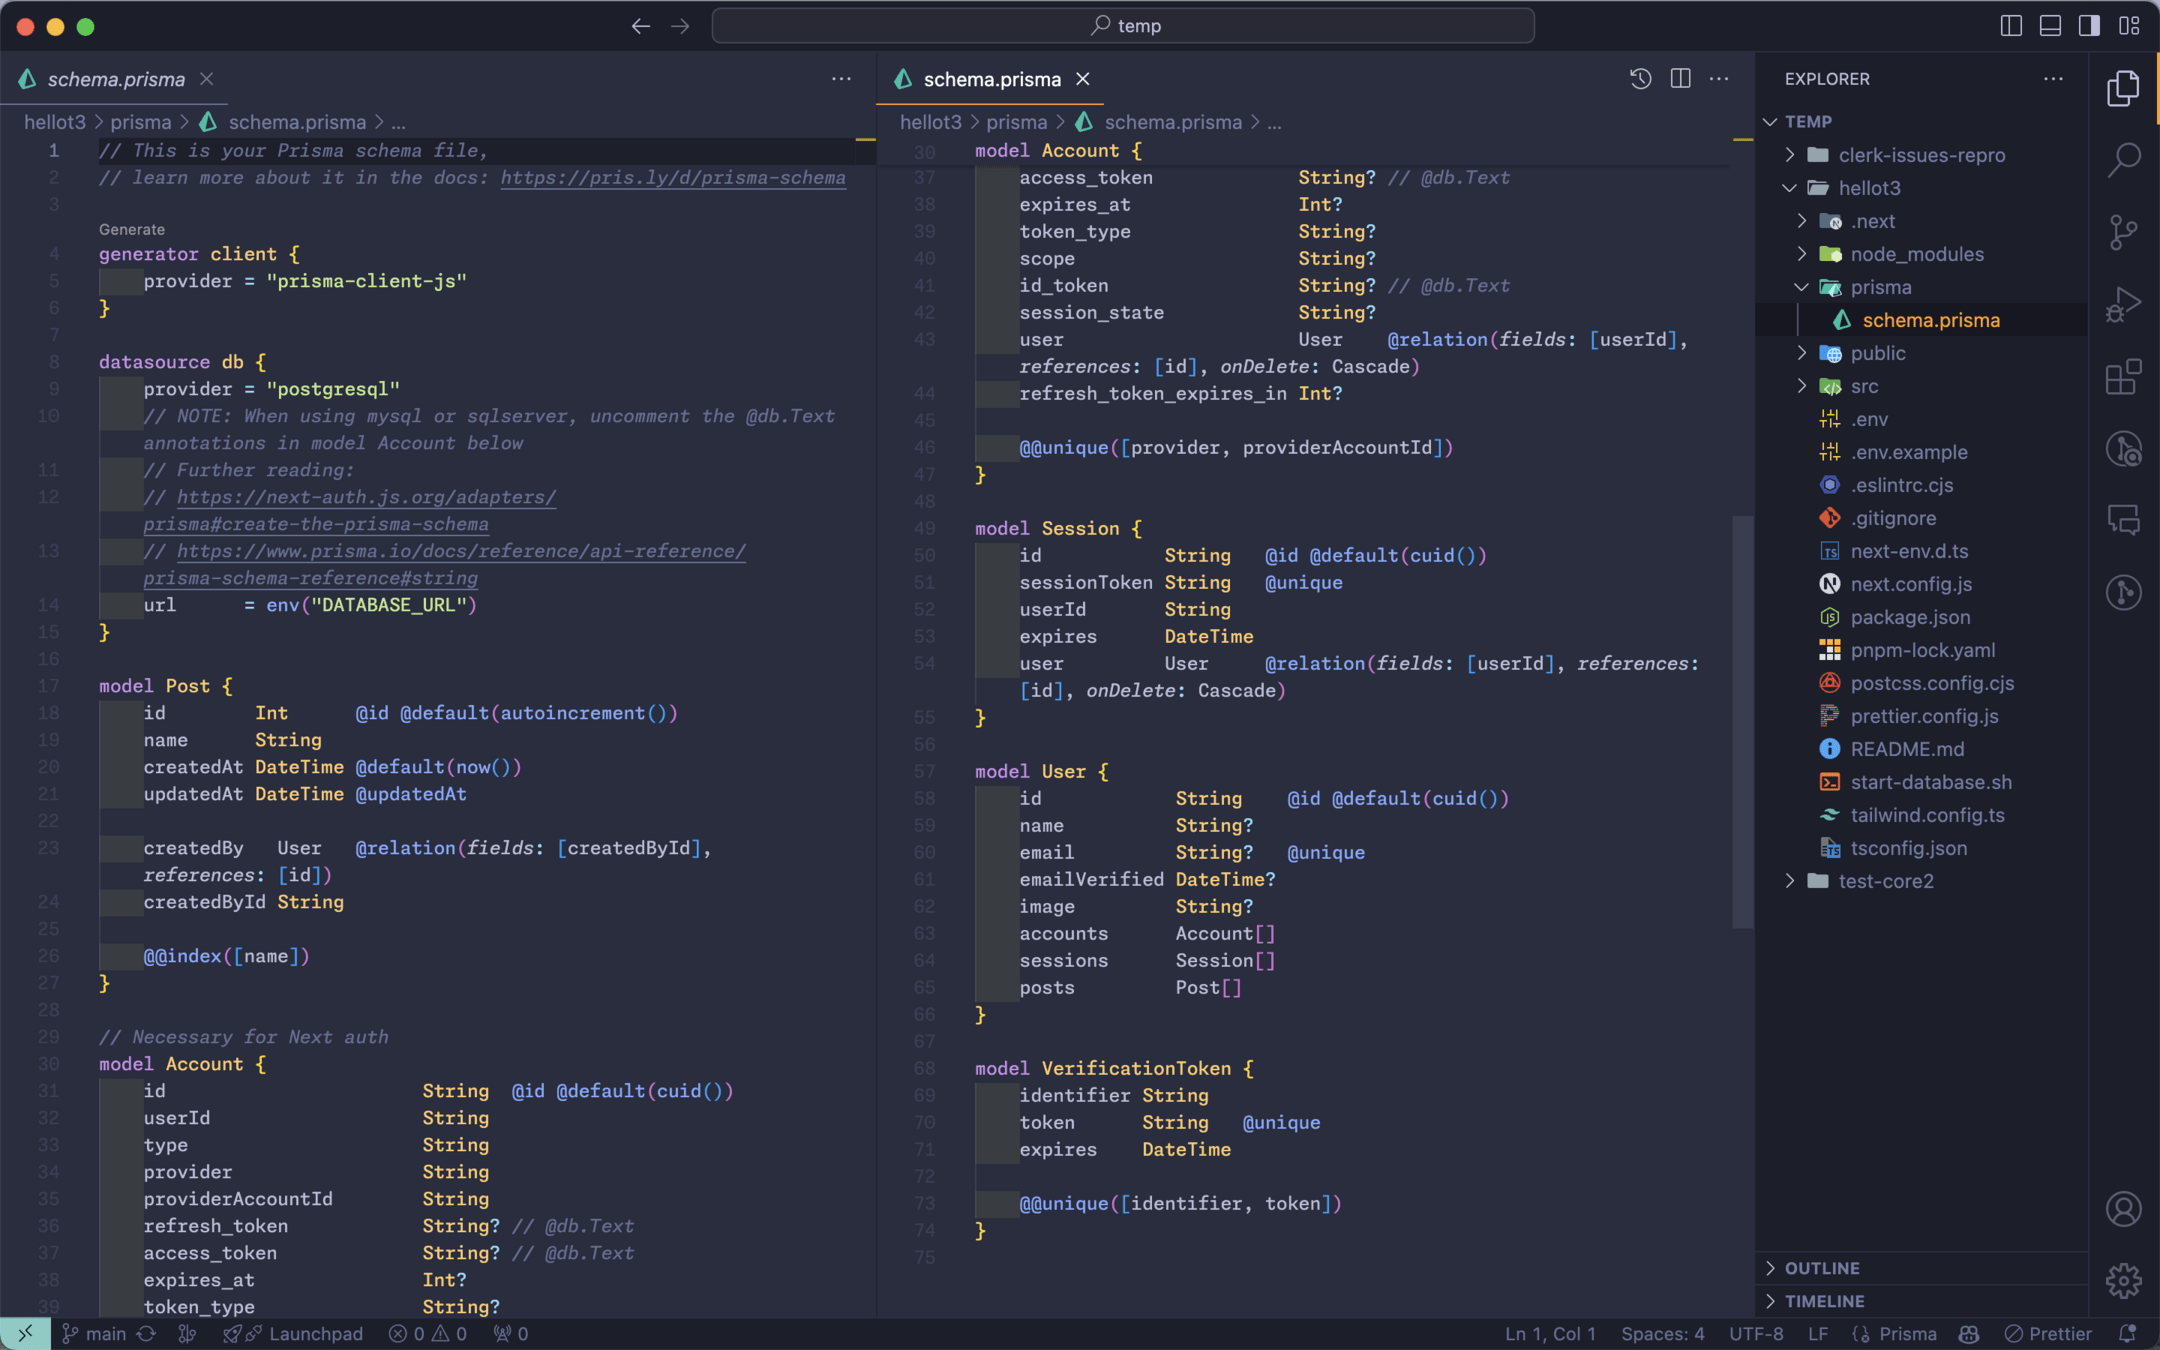Click the temp command center search field
Screen dimensions: 2160x1350
point(1123,26)
